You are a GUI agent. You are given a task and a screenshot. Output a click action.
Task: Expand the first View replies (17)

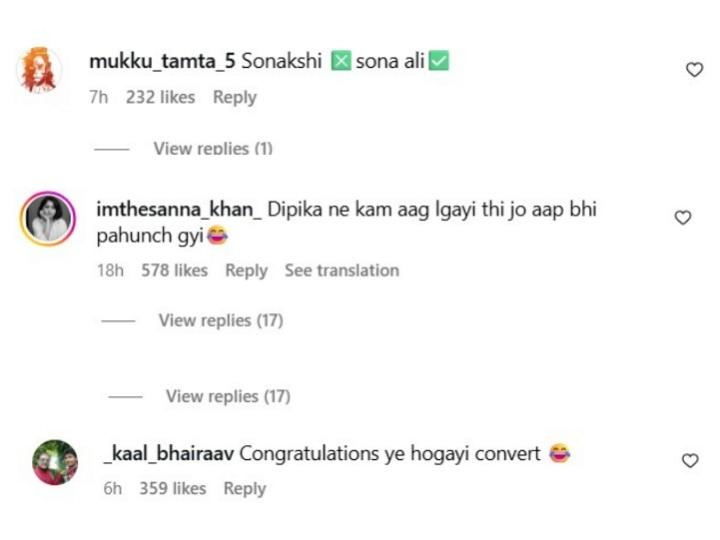(220, 320)
